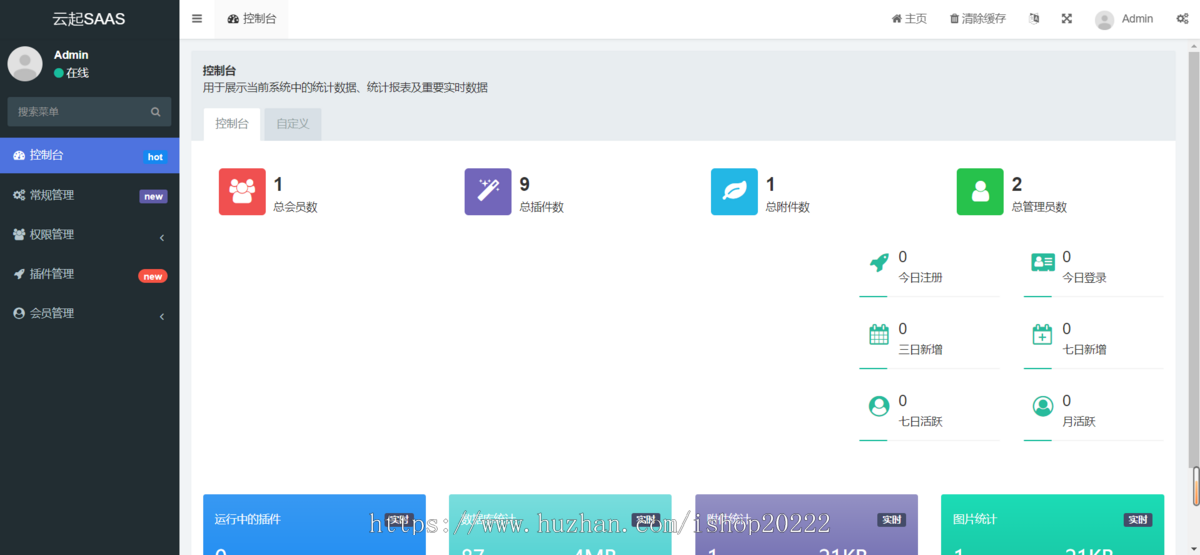This screenshot has width=1200, height=555.
Task: Click the 今日登录 label
Action: [x=1084, y=278]
